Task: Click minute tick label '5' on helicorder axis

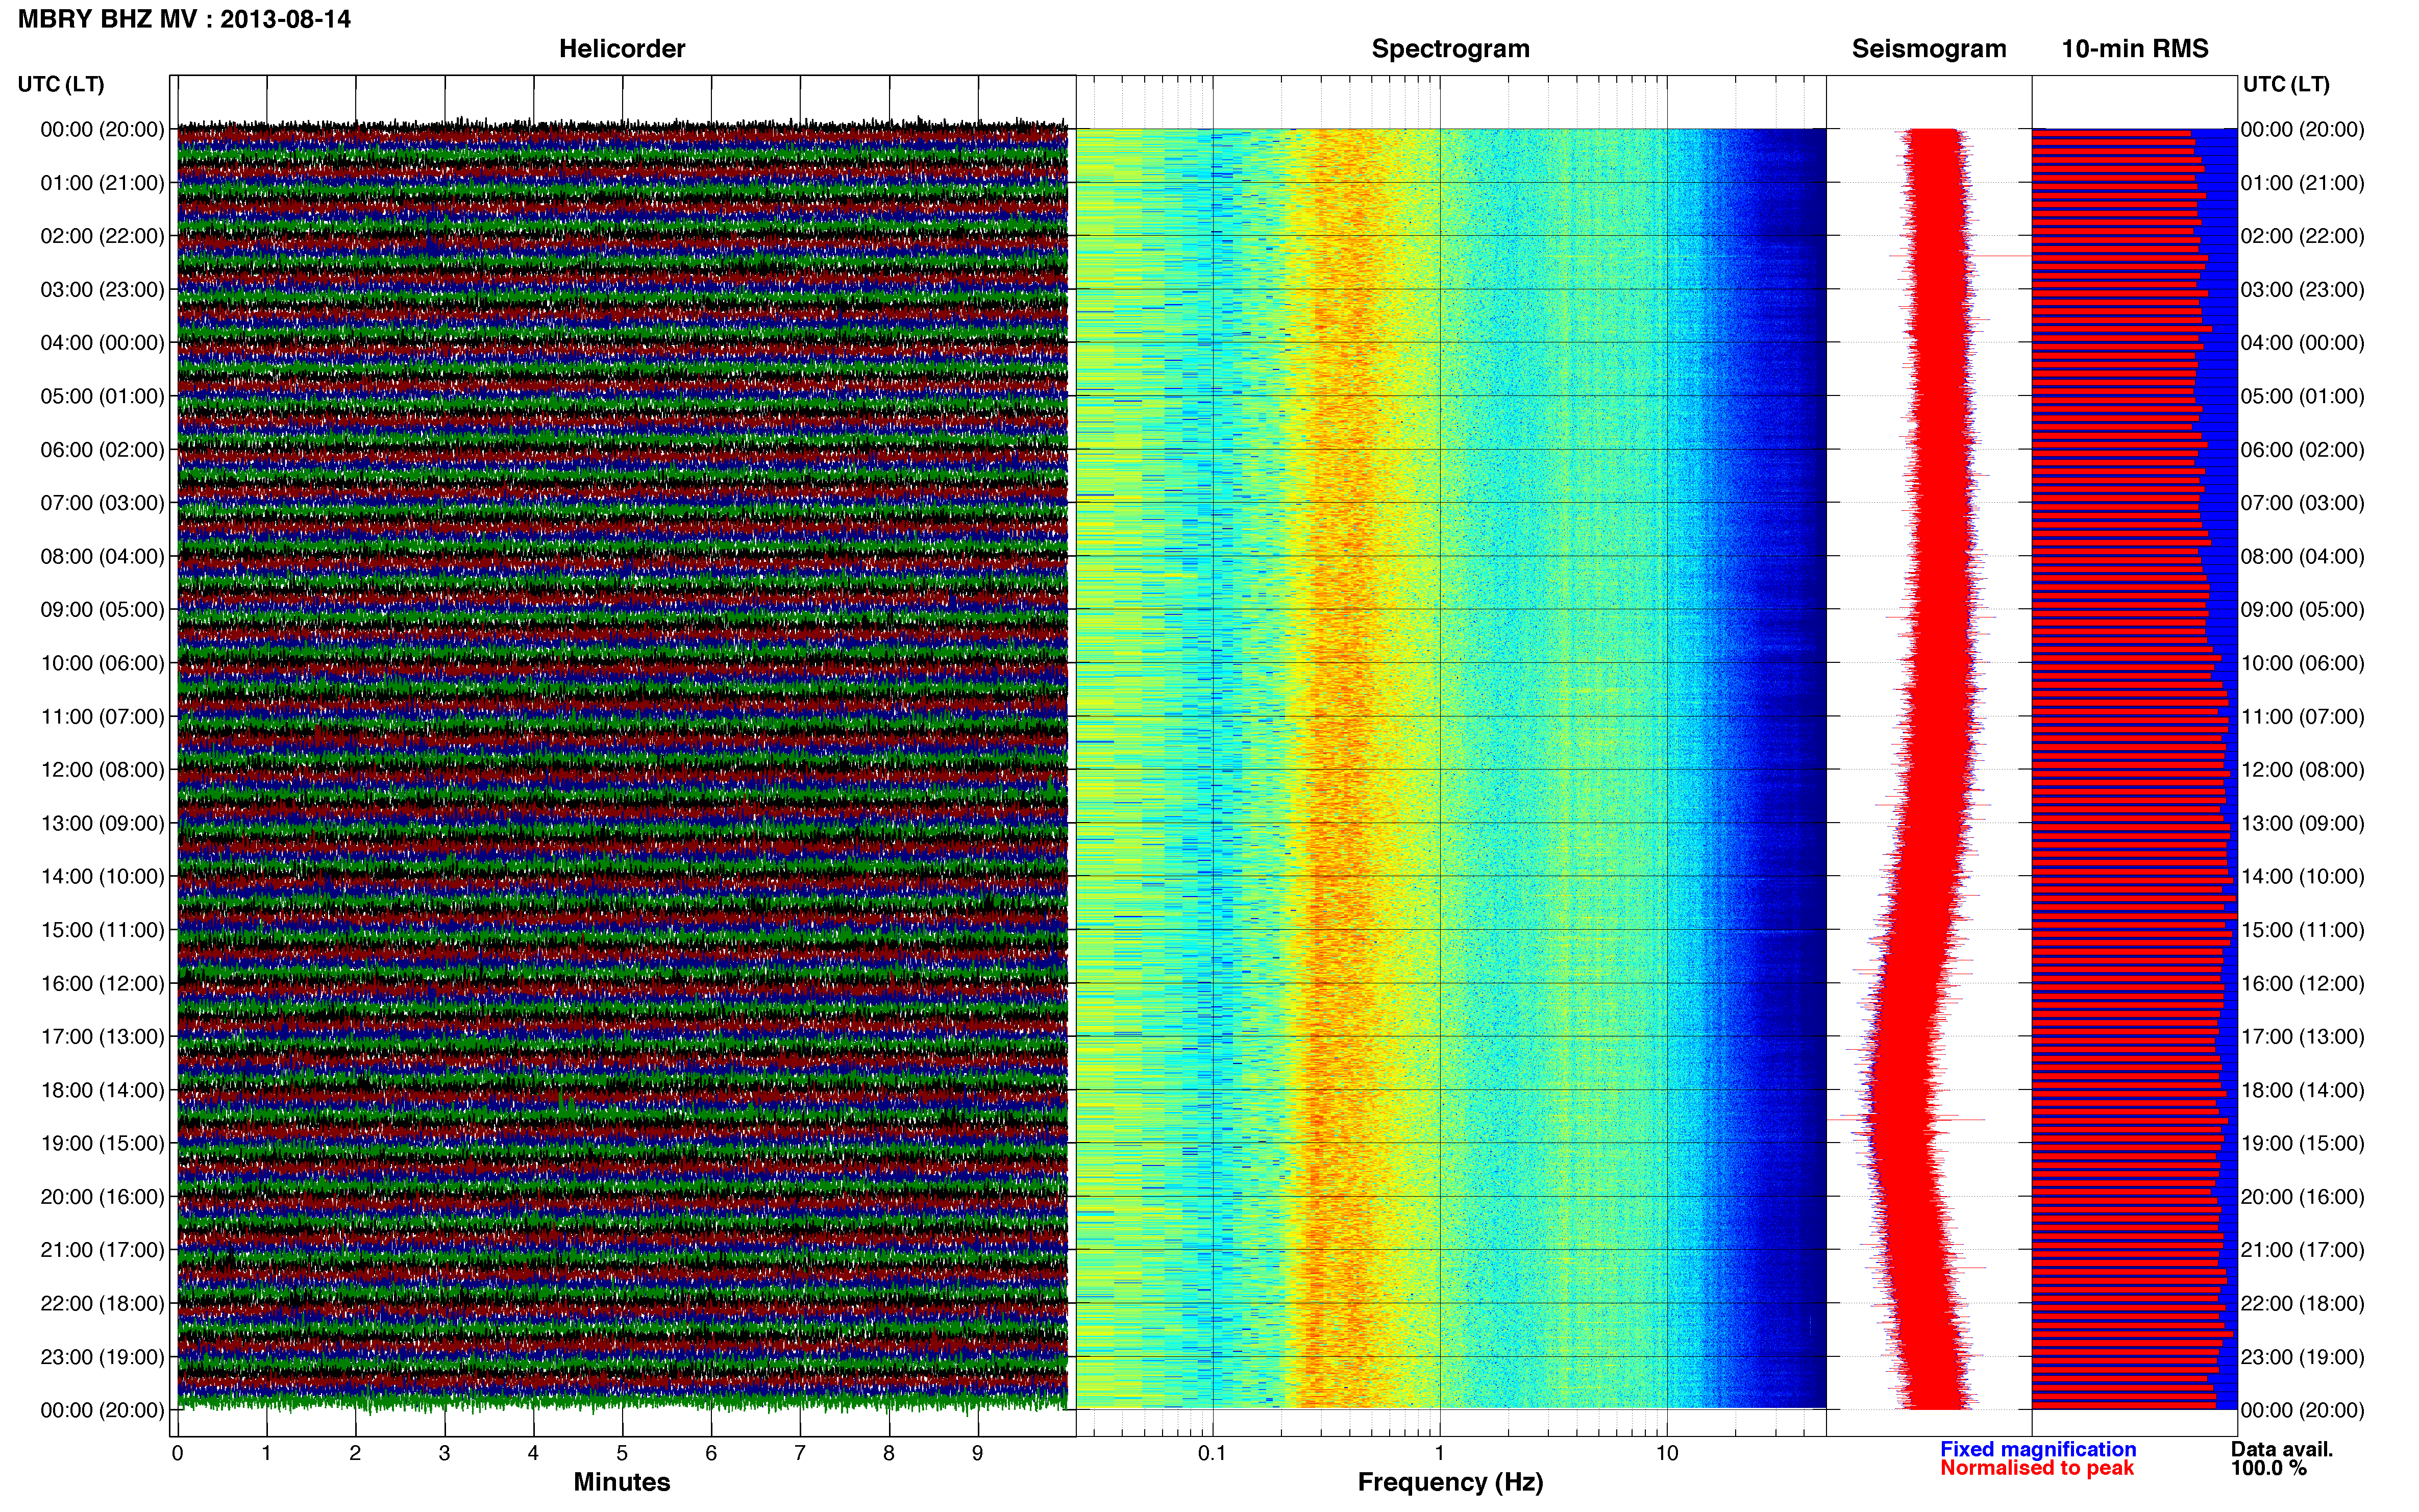Action: 622,1453
